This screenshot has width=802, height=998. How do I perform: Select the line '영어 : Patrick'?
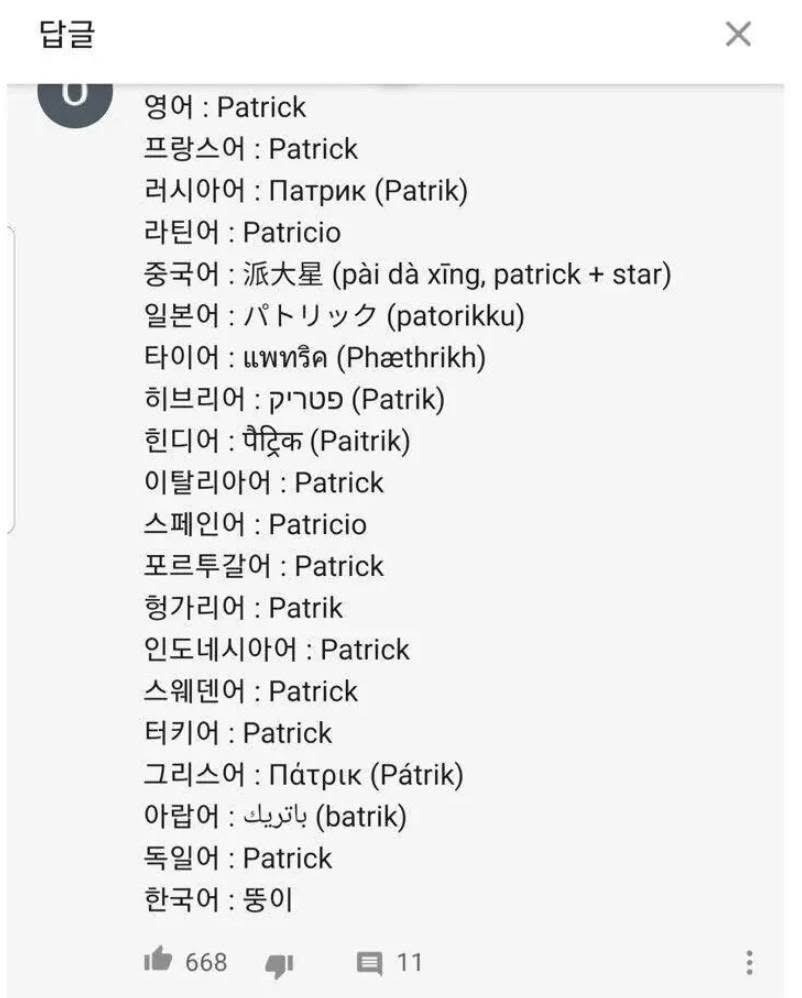click(x=225, y=107)
